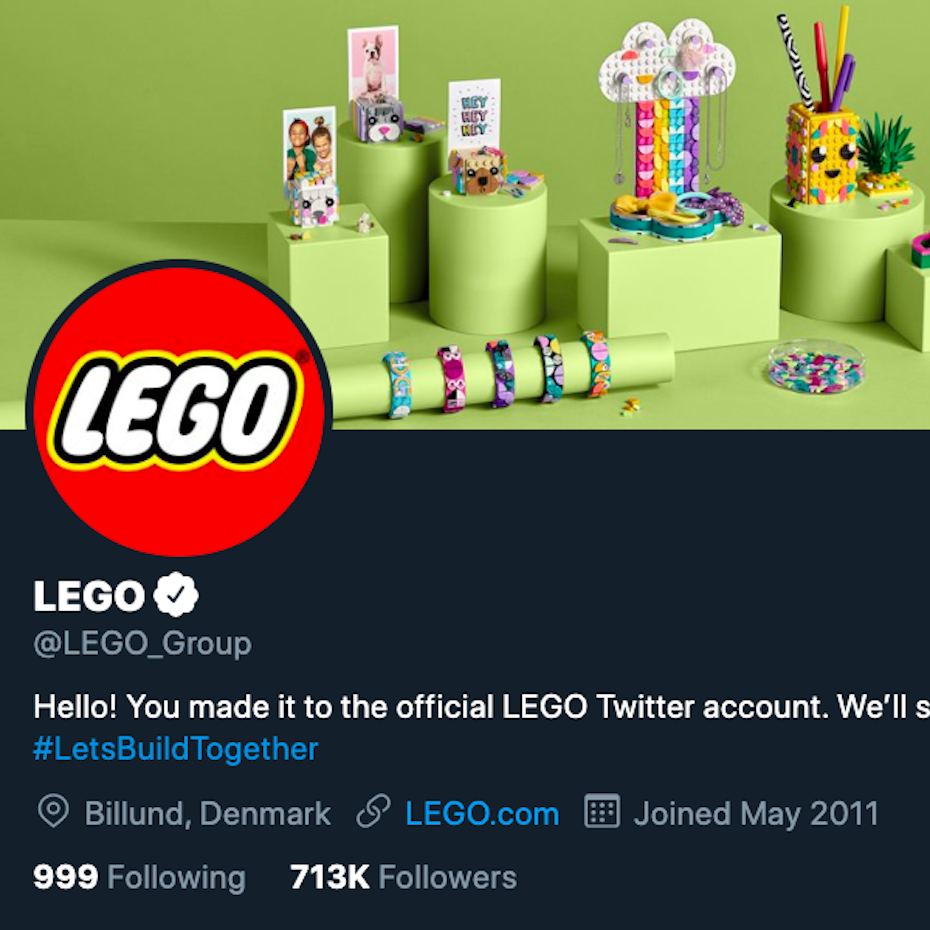Click the two kids photo in banner
The image size is (930, 930).
[x=309, y=145]
